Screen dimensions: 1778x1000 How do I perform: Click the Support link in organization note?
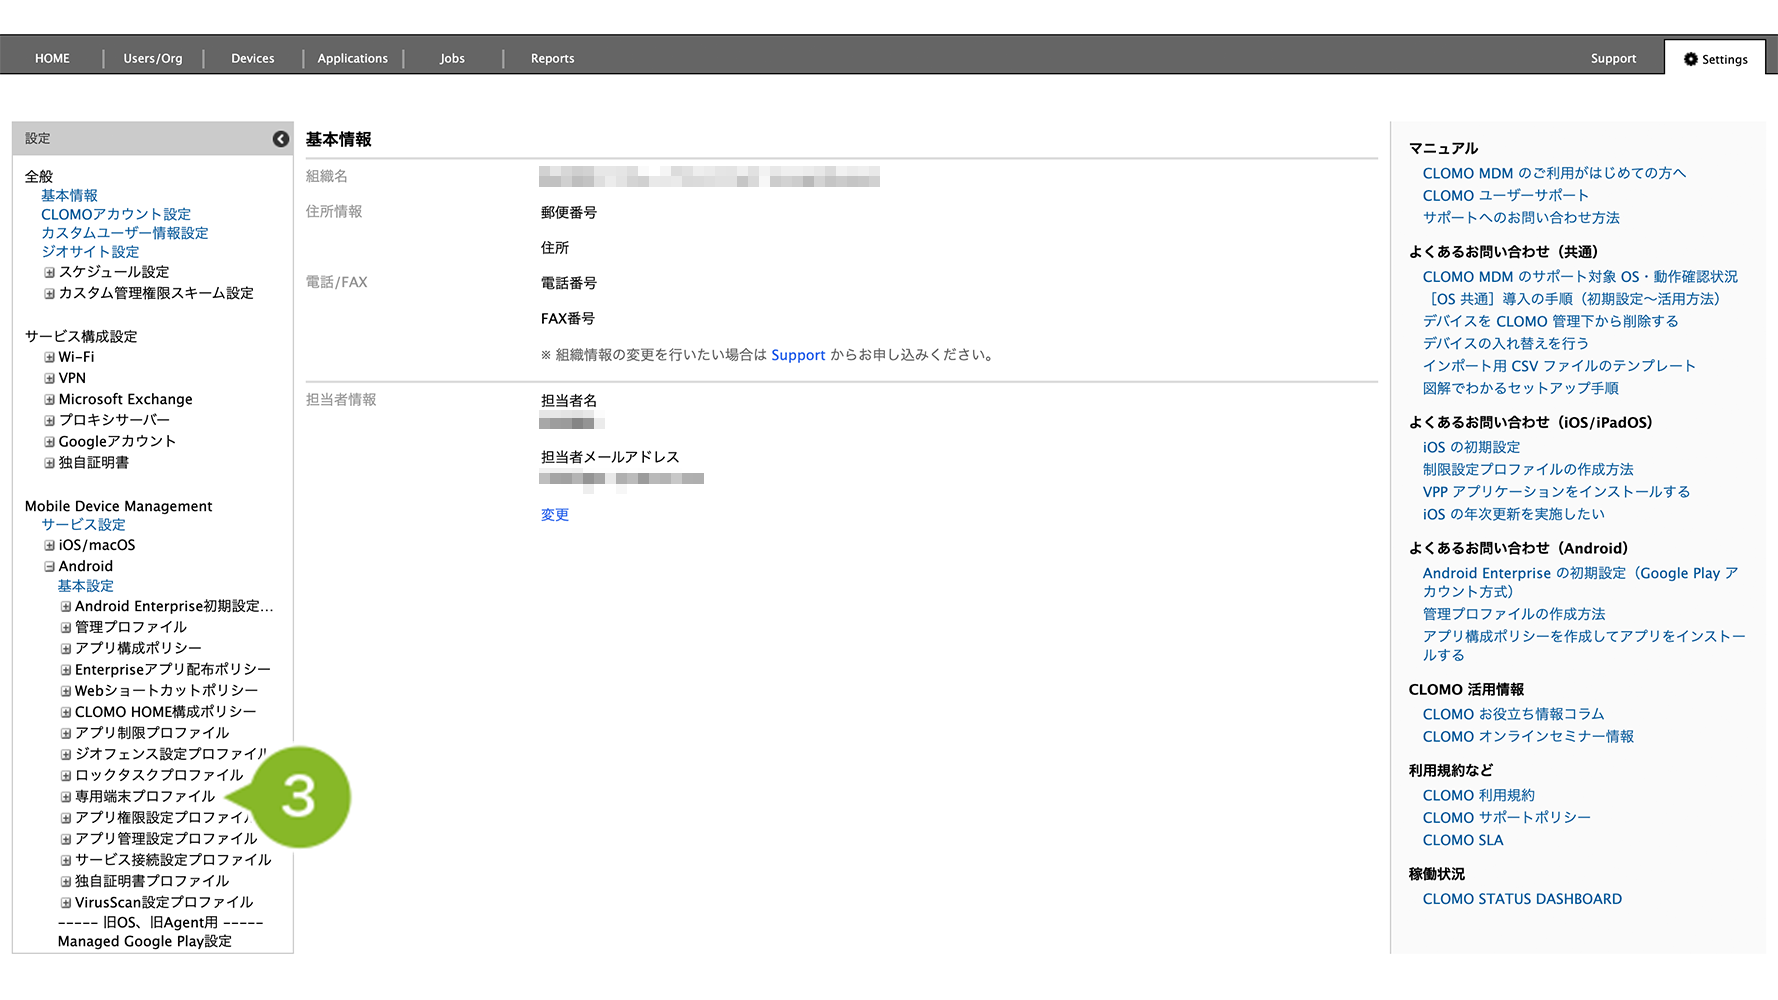[x=798, y=355]
